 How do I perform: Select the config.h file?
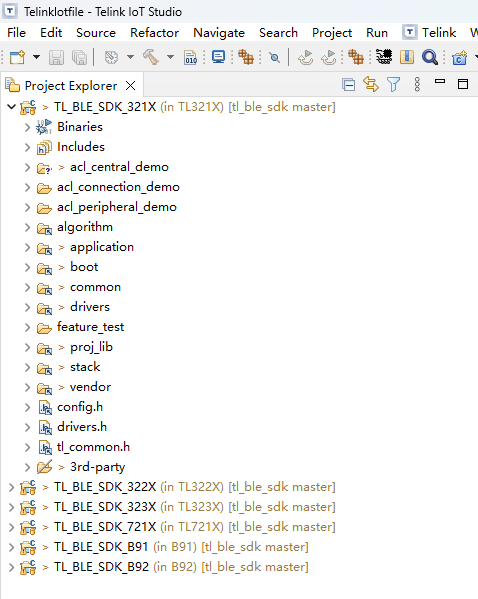tap(80, 407)
